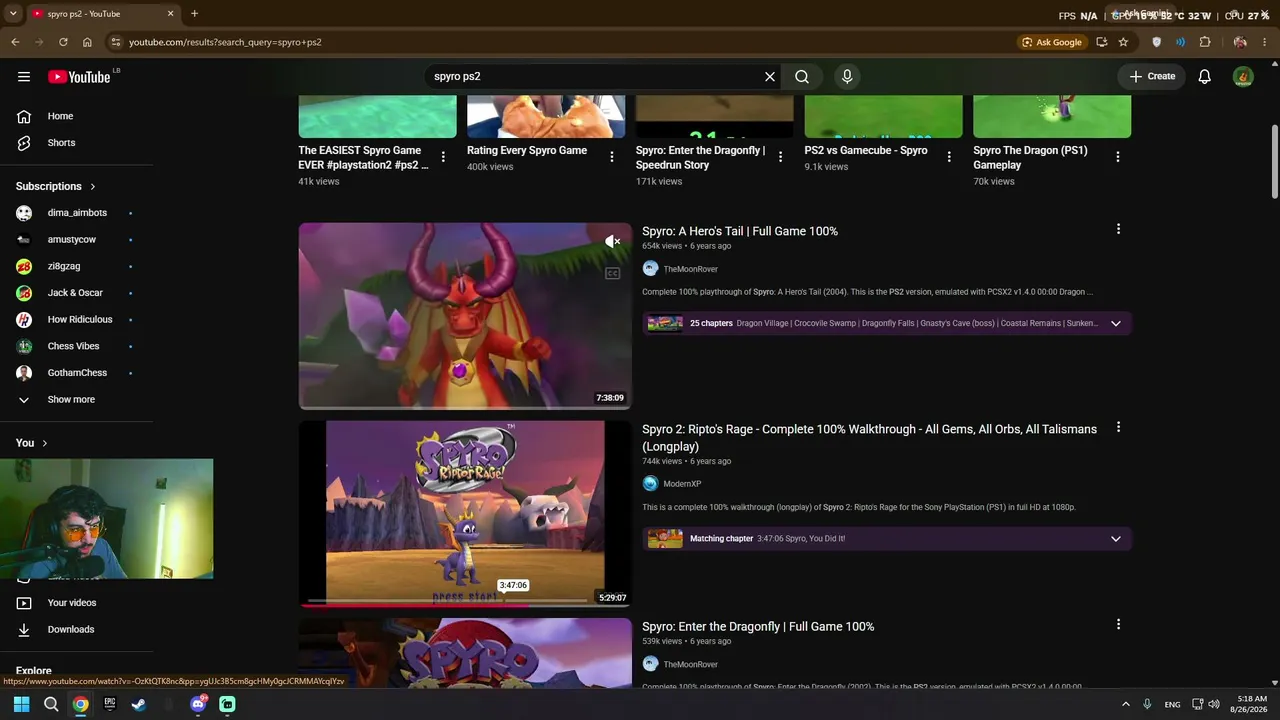Screen dimensions: 1280x720
Task: Open options for 'The EASIEST Spyro Game' short
Action: click(x=443, y=157)
